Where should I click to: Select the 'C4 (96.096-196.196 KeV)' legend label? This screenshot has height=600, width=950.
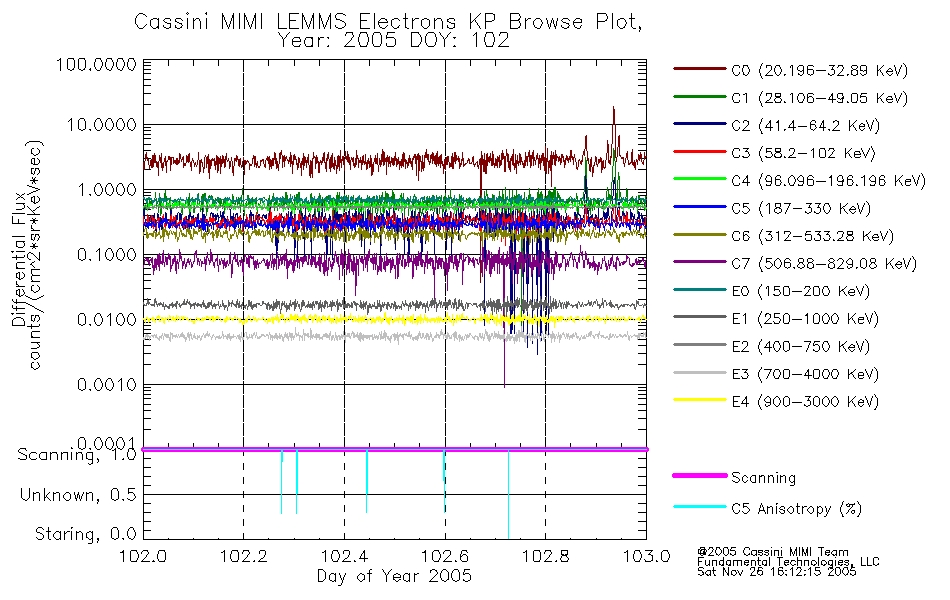tap(829, 181)
